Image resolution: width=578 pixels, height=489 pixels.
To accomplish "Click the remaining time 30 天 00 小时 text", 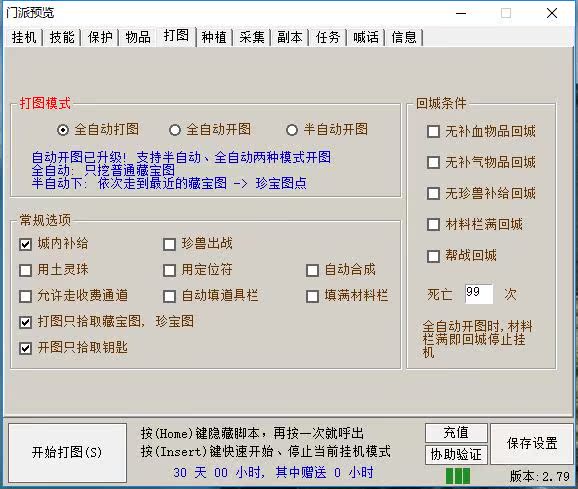I will click(x=218, y=473).
